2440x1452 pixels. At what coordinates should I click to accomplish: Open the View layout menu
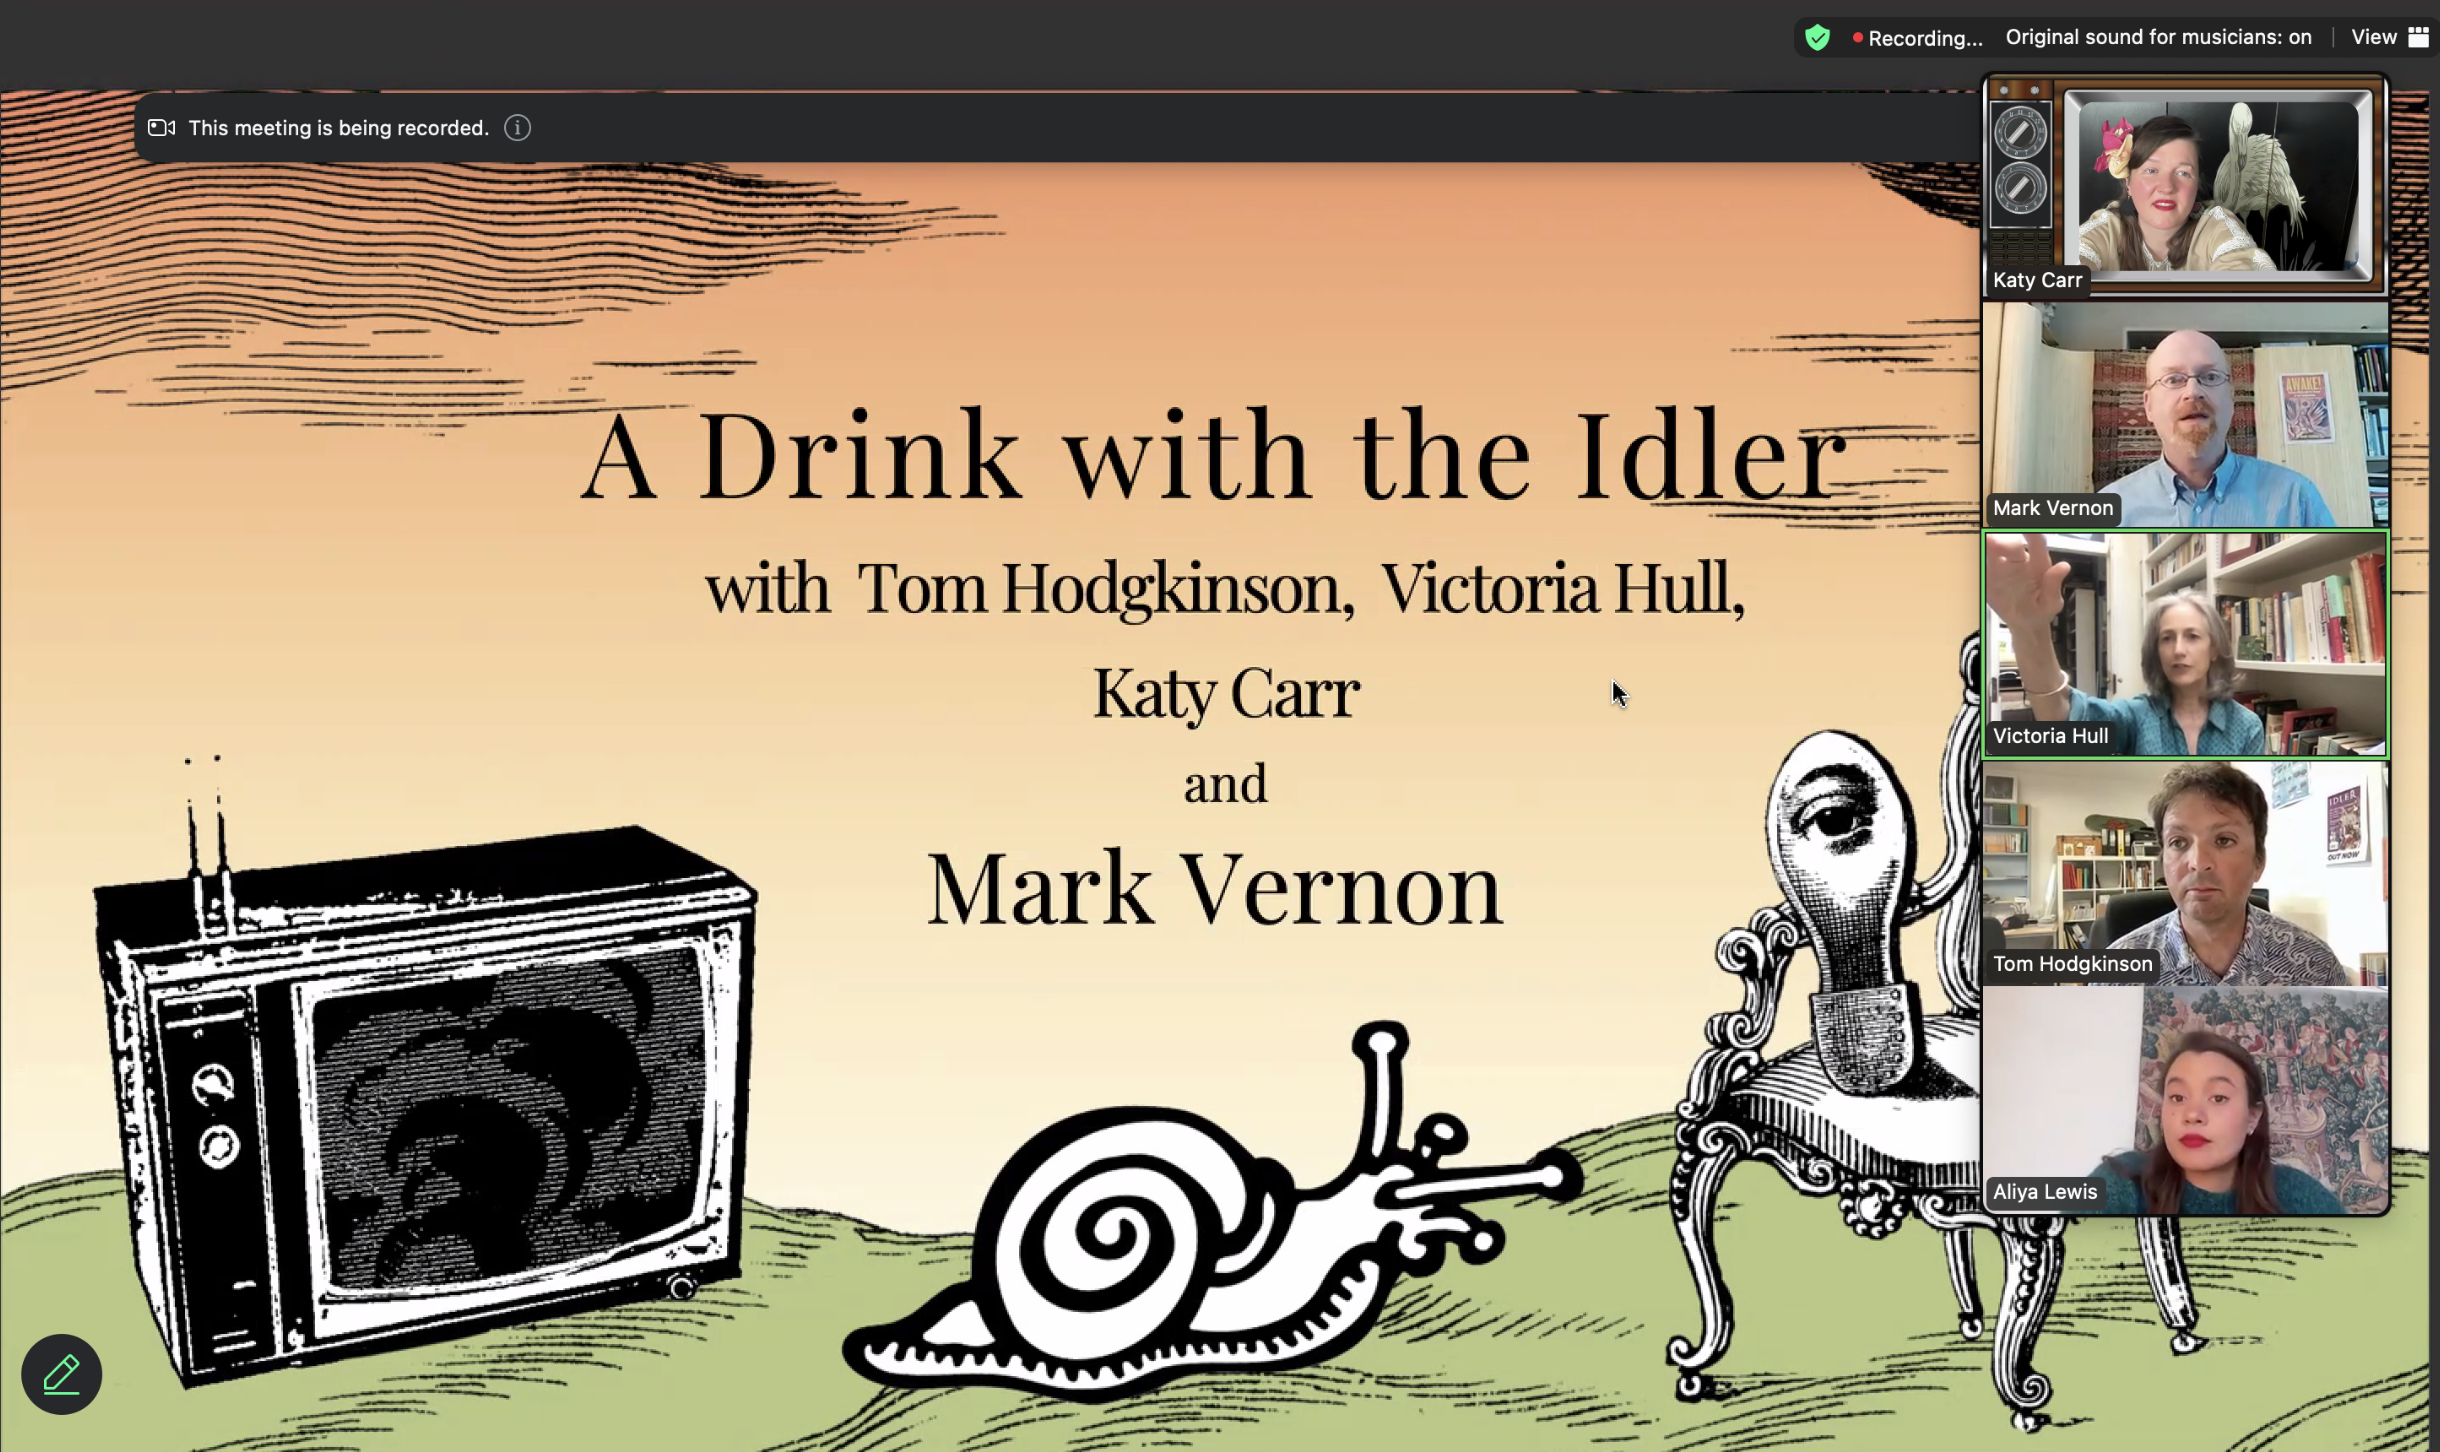pyautogui.click(x=2389, y=37)
